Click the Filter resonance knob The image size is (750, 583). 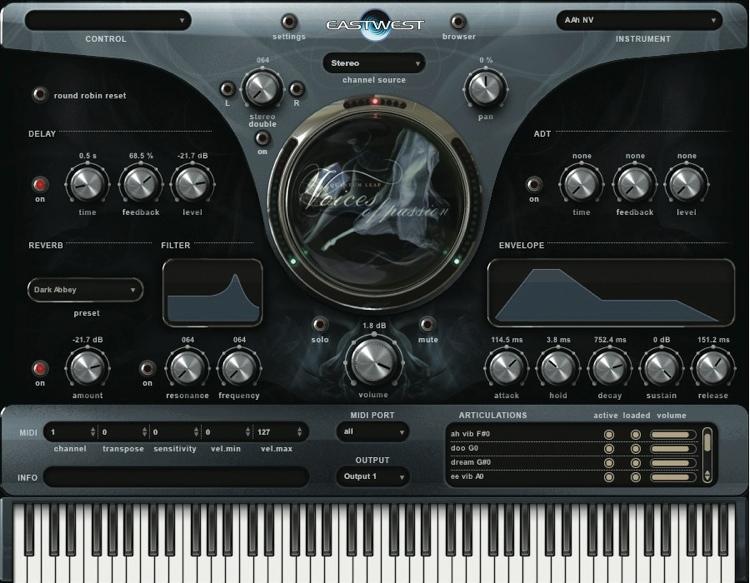pos(187,368)
